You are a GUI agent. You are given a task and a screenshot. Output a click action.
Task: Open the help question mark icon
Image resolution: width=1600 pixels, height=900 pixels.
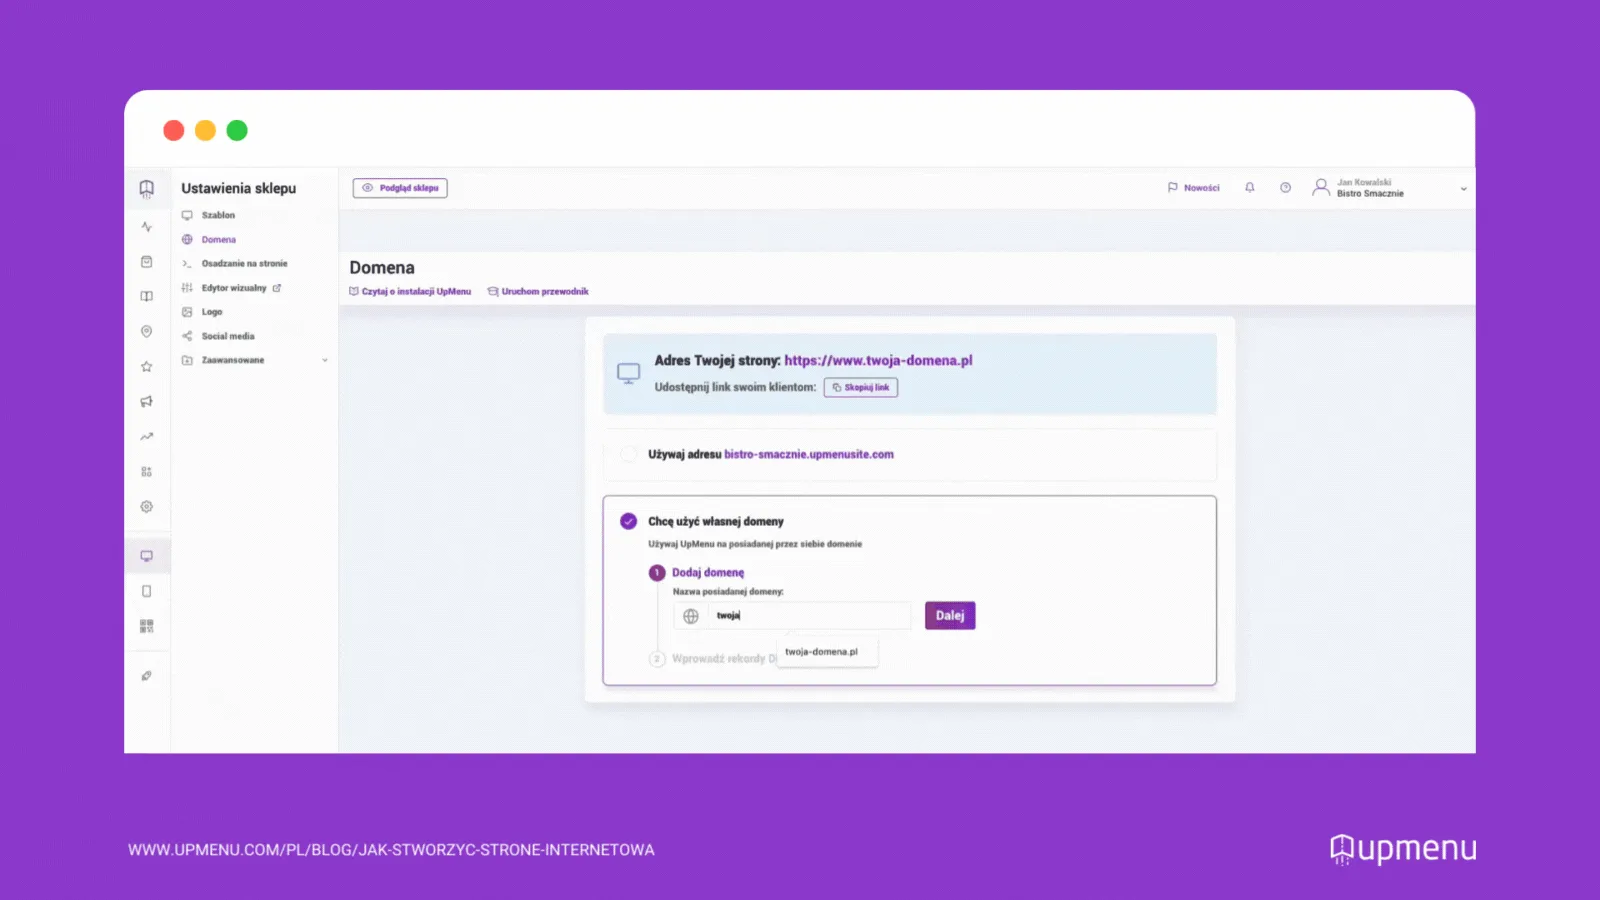click(1285, 188)
